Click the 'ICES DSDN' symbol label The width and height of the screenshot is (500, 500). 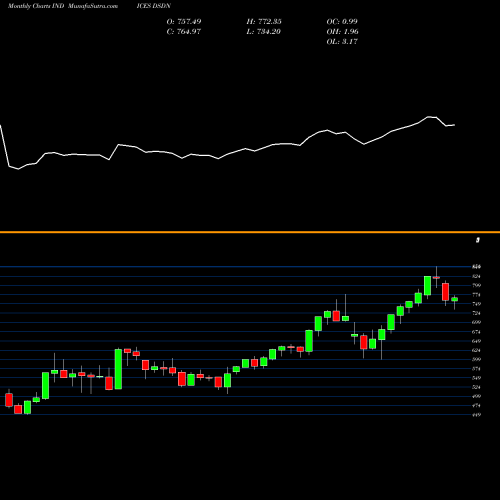pyautogui.click(x=154, y=6)
